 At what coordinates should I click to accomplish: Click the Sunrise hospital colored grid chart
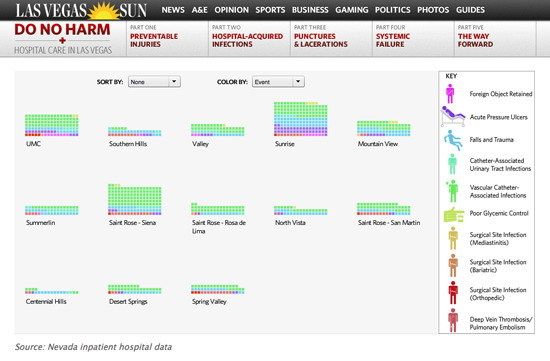[301, 119]
